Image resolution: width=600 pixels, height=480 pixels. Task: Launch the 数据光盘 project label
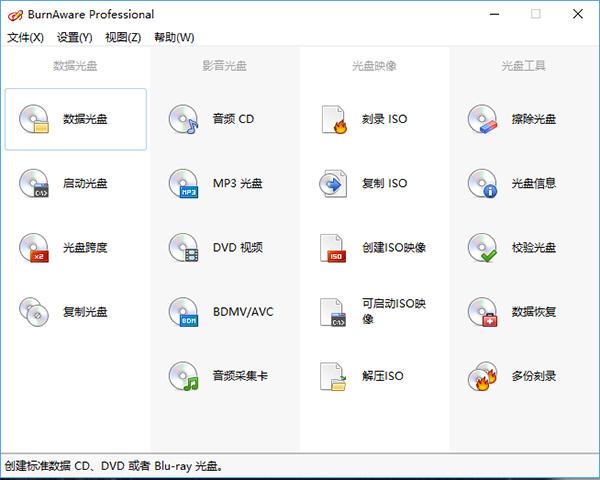click(x=85, y=119)
